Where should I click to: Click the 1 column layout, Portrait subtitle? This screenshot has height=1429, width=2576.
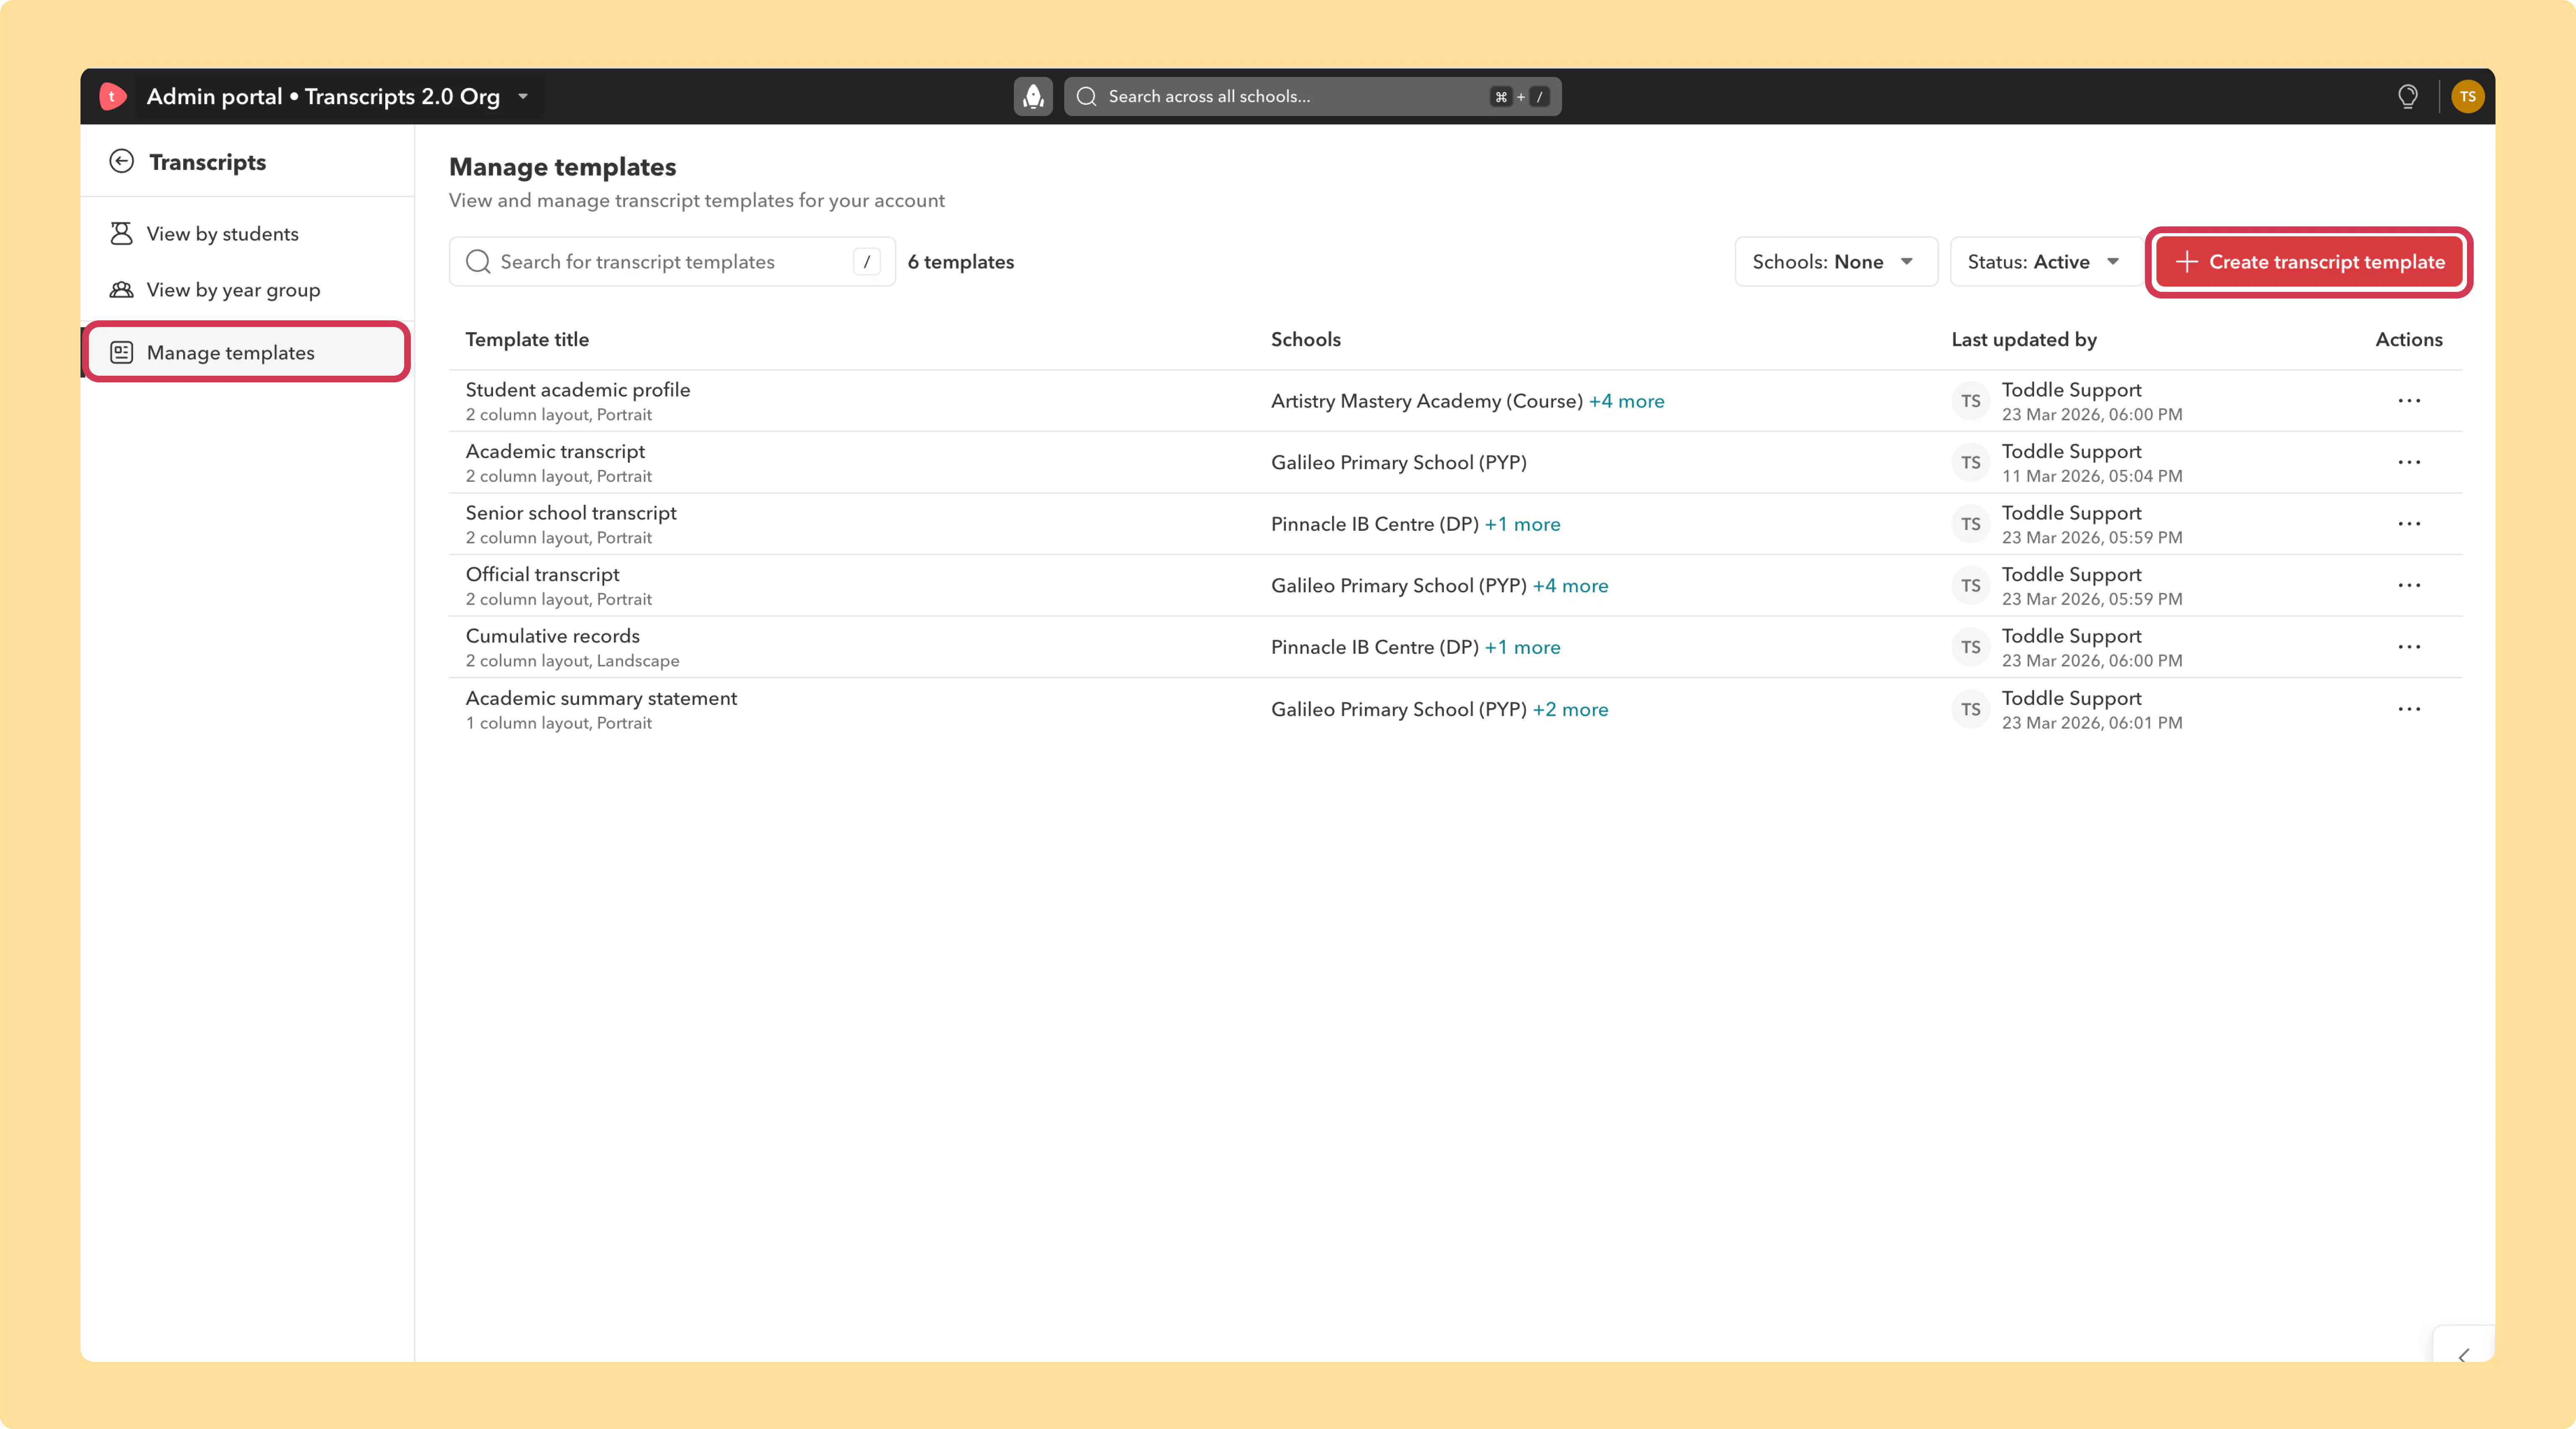[x=558, y=723]
